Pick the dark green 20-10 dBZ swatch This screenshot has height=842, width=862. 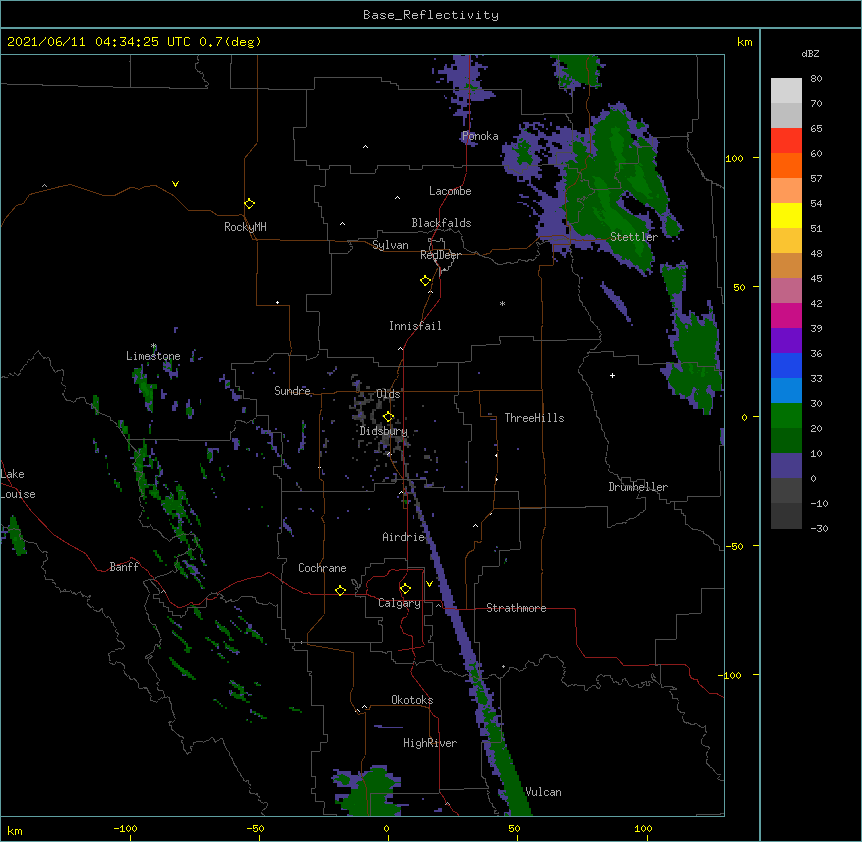point(786,441)
